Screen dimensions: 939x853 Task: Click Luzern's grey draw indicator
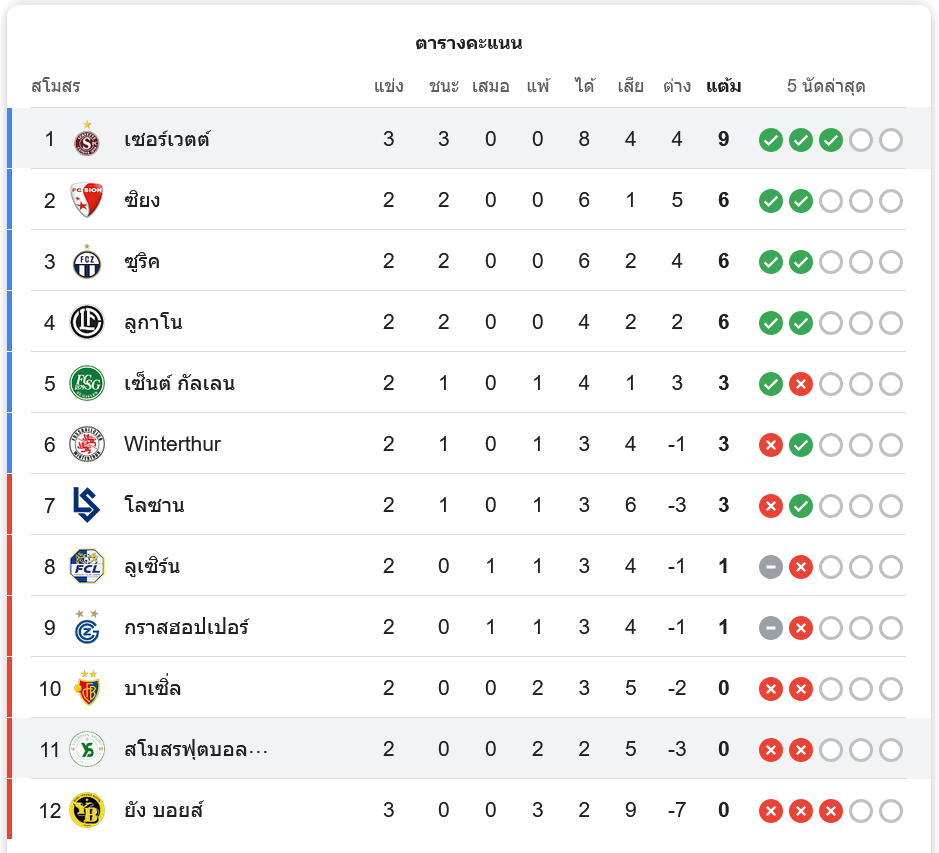tap(771, 567)
